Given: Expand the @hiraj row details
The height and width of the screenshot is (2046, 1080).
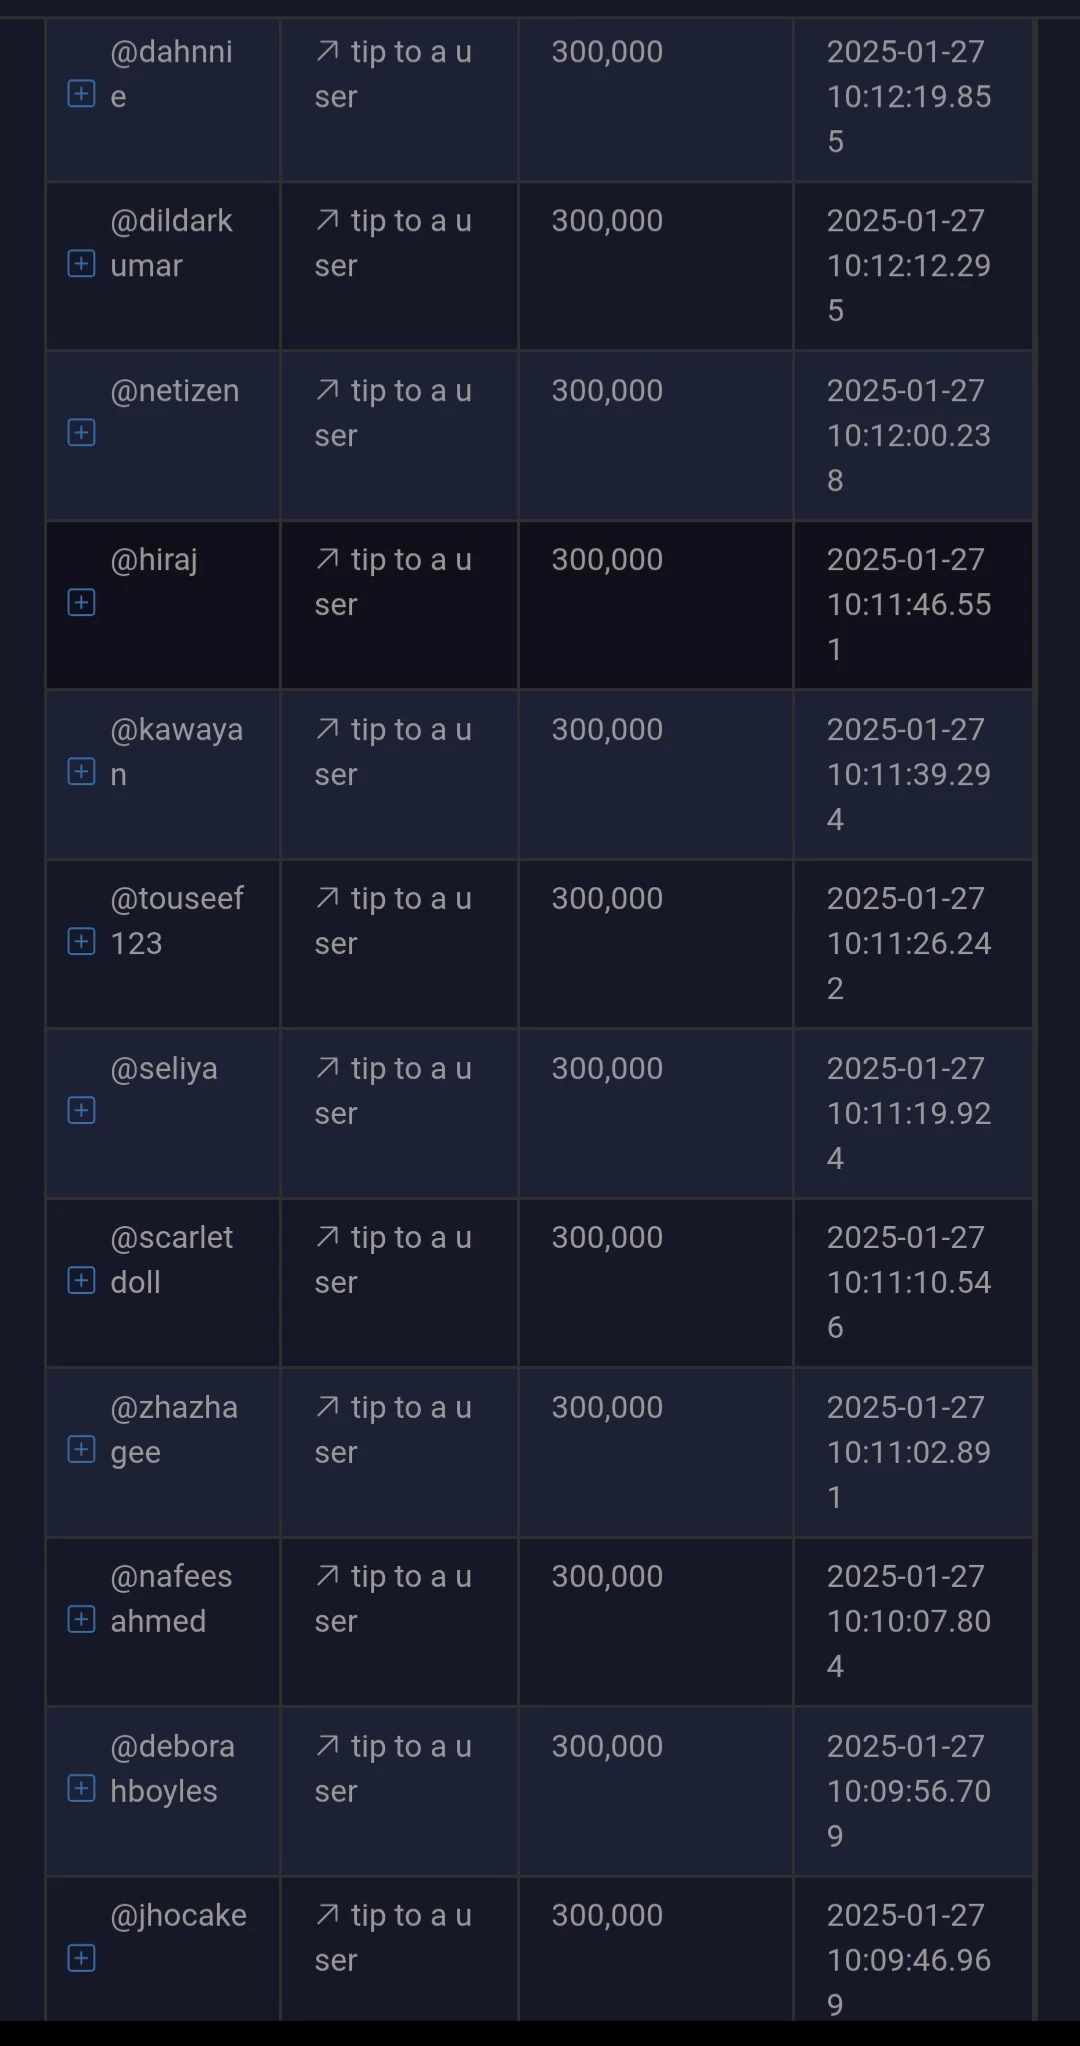Looking at the screenshot, I should click(x=81, y=602).
